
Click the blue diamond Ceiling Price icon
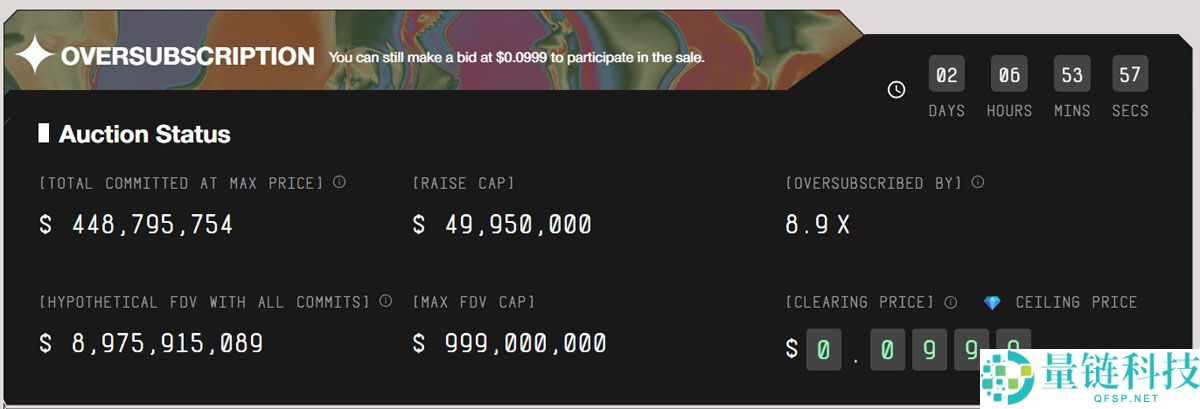991,302
